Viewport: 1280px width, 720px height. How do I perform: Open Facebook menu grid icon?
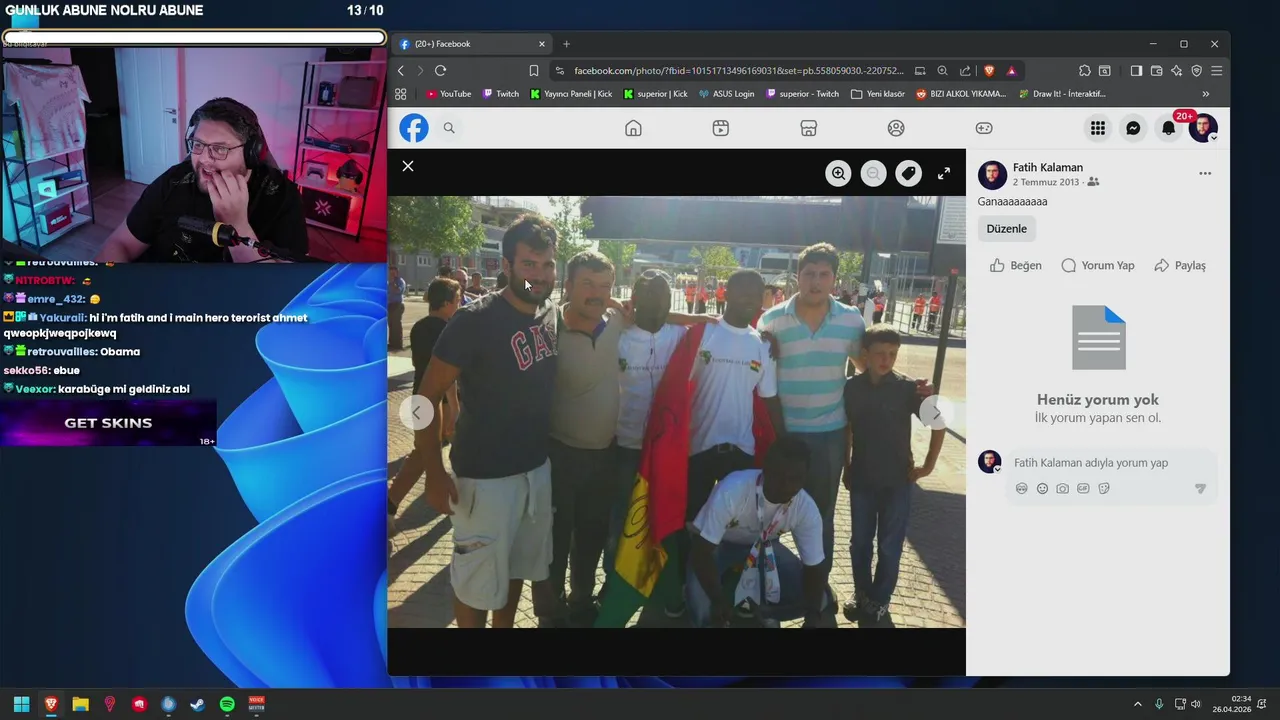point(1098,128)
